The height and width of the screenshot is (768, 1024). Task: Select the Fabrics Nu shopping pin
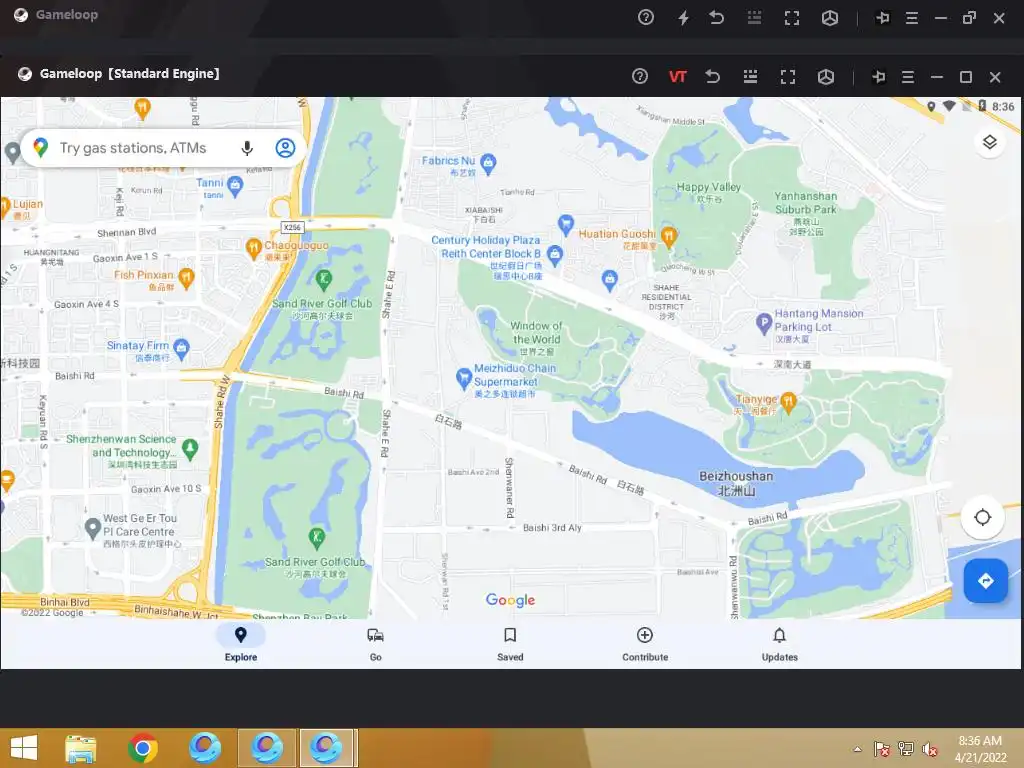[488, 163]
